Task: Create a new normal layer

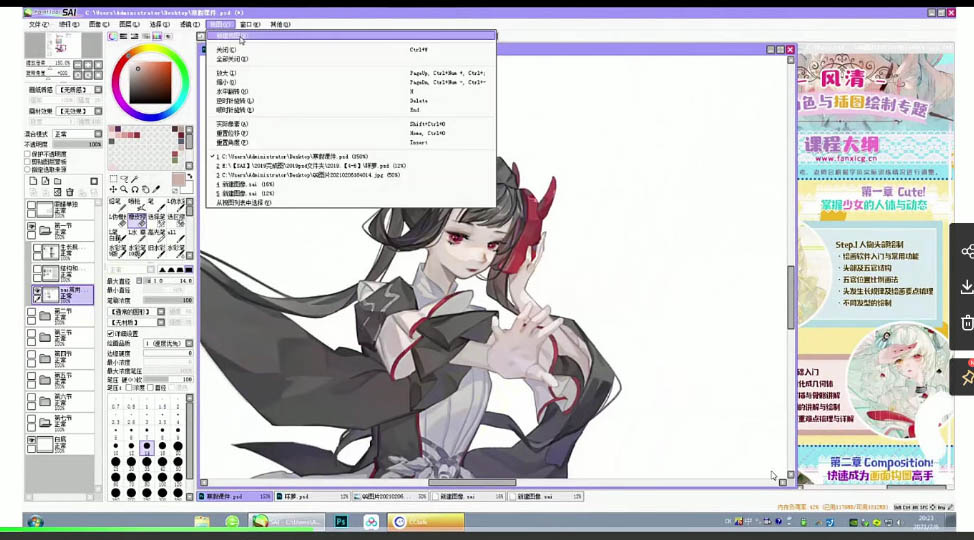Action: coord(33,181)
